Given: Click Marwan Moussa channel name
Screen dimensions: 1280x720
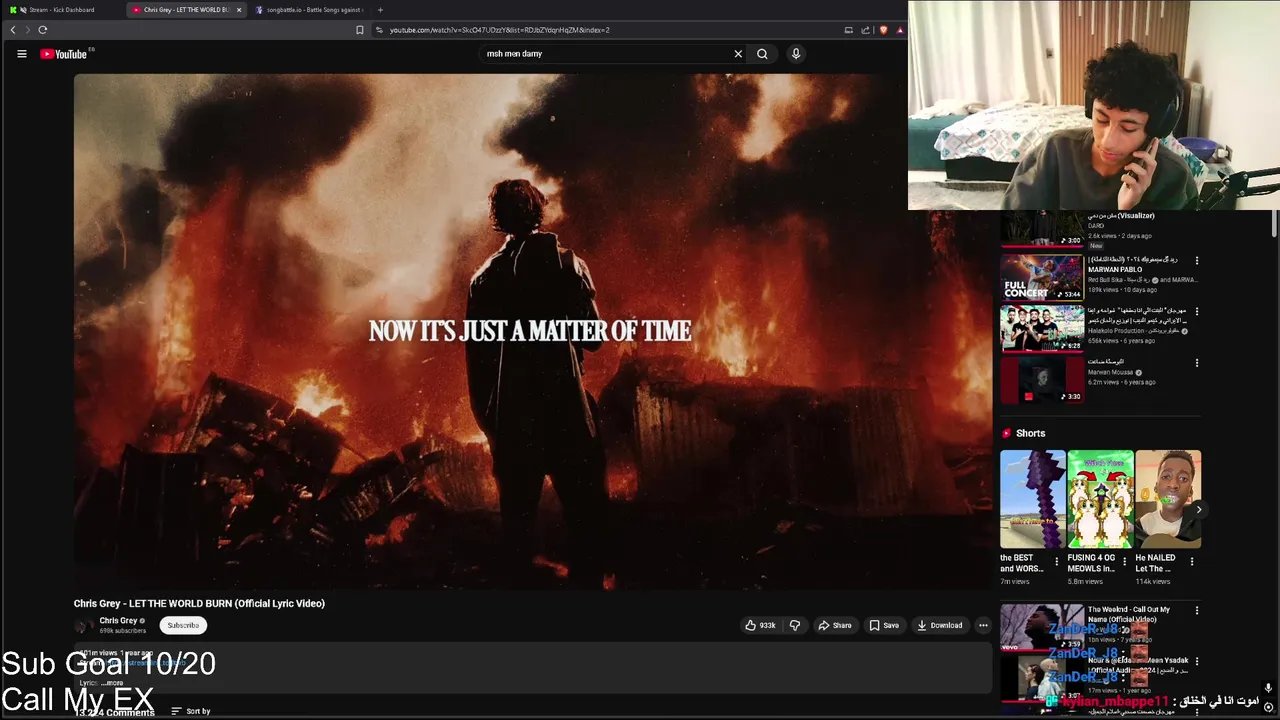Looking at the screenshot, I should pyautogui.click(x=1110, y=372).
